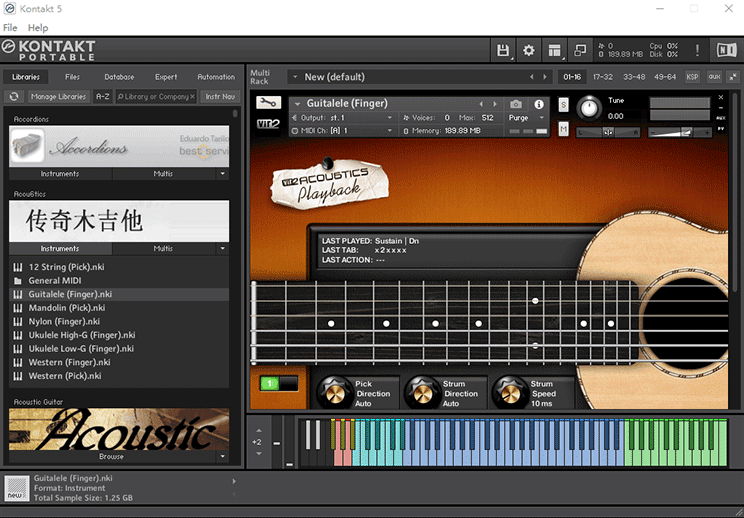The width and height of the screenshot is (744, 518).
Task: Switch to the Files tab
Action: pos(73,77)
